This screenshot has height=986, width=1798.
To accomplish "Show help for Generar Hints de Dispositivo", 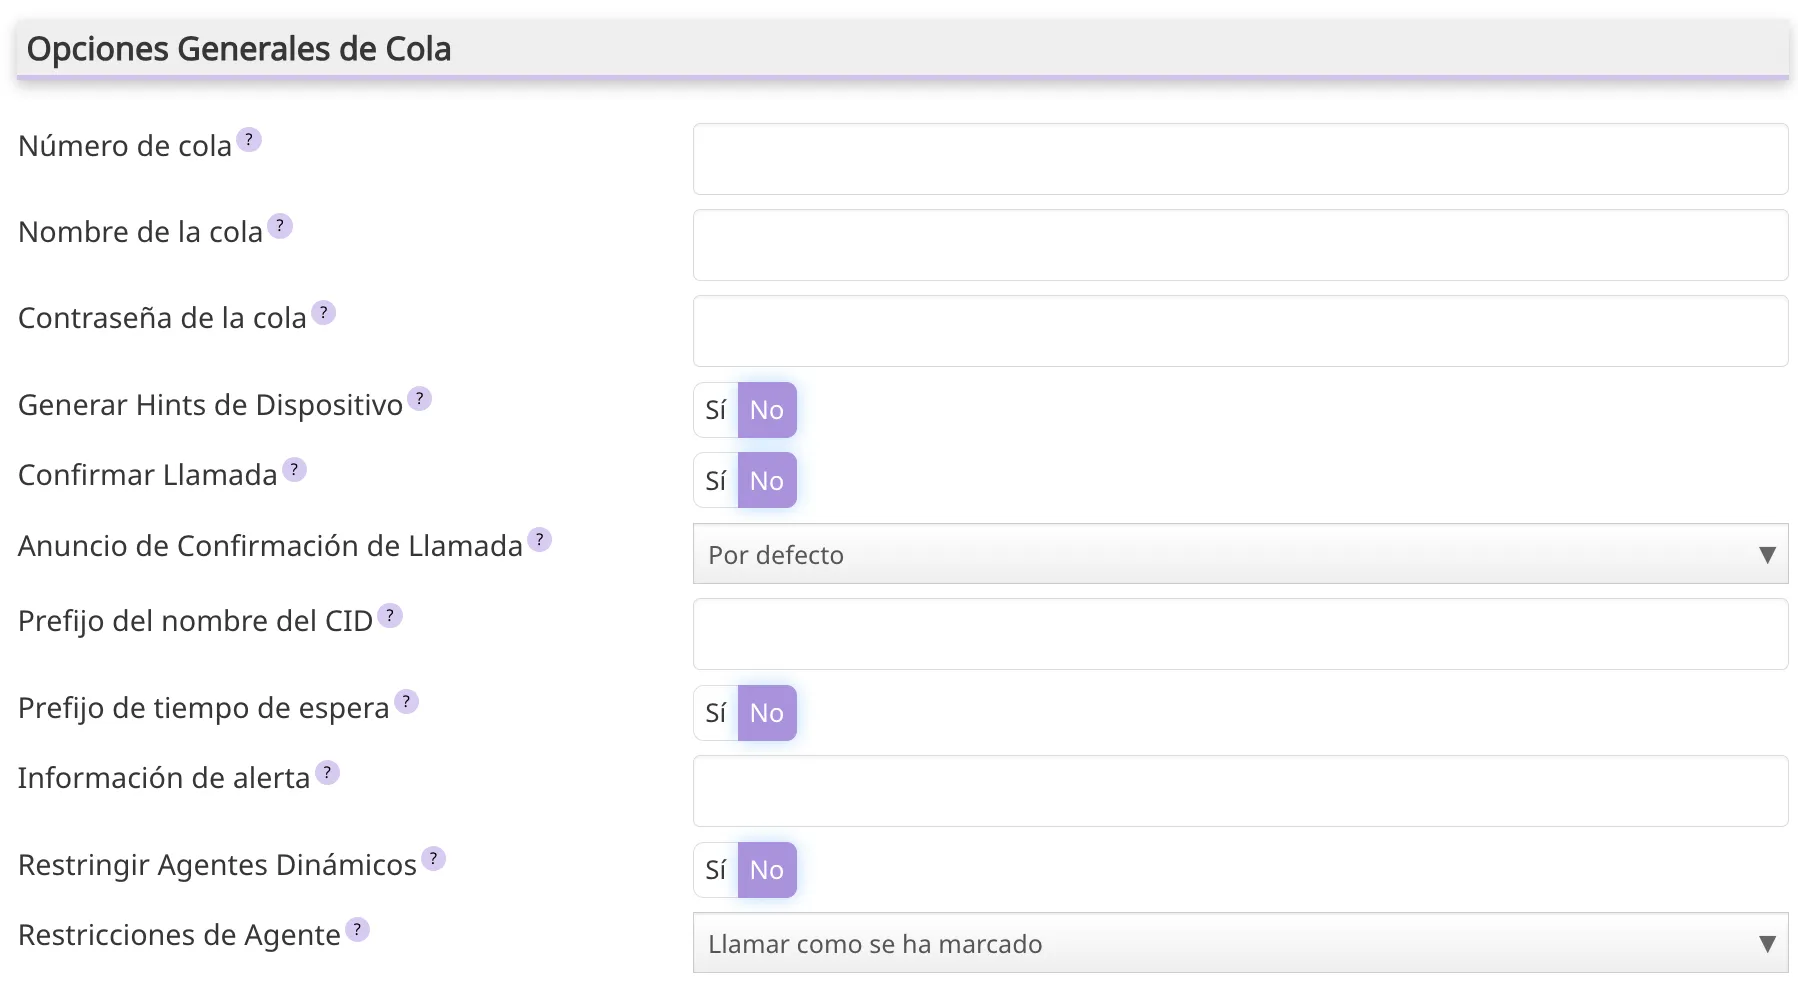I will pyautogui.click(x=420, y=399).
